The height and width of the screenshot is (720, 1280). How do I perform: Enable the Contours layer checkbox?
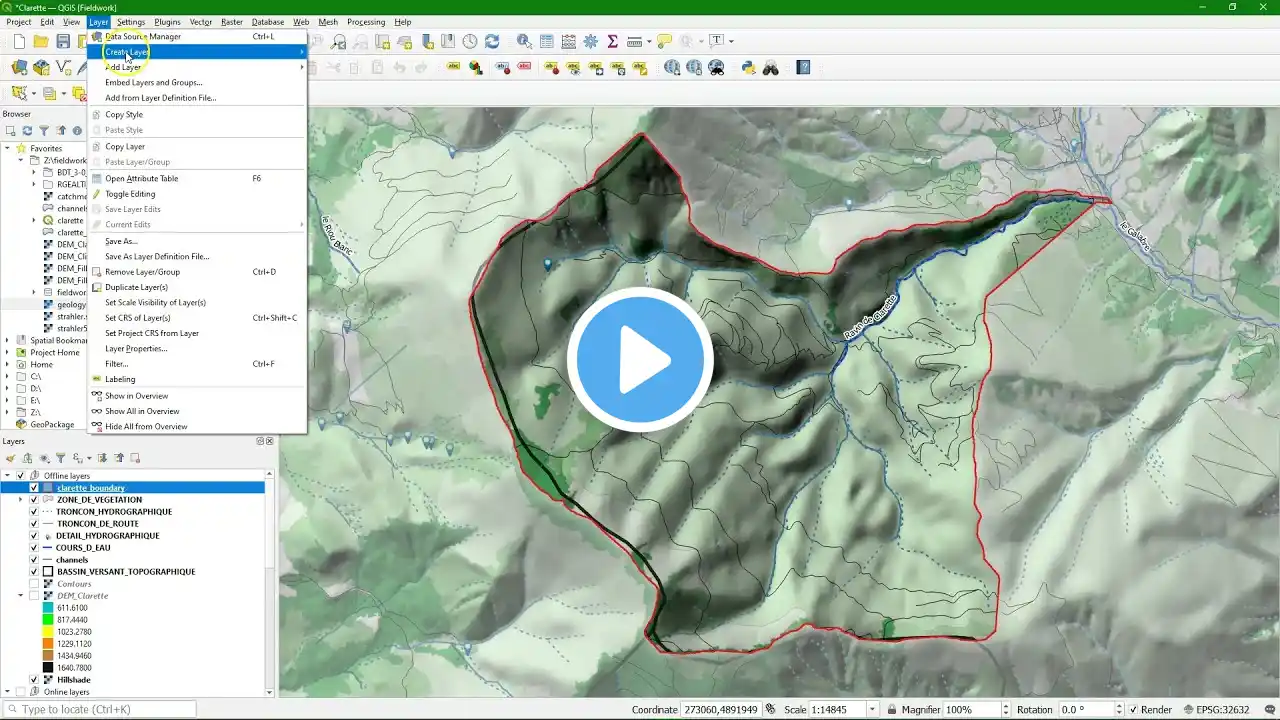34,584
